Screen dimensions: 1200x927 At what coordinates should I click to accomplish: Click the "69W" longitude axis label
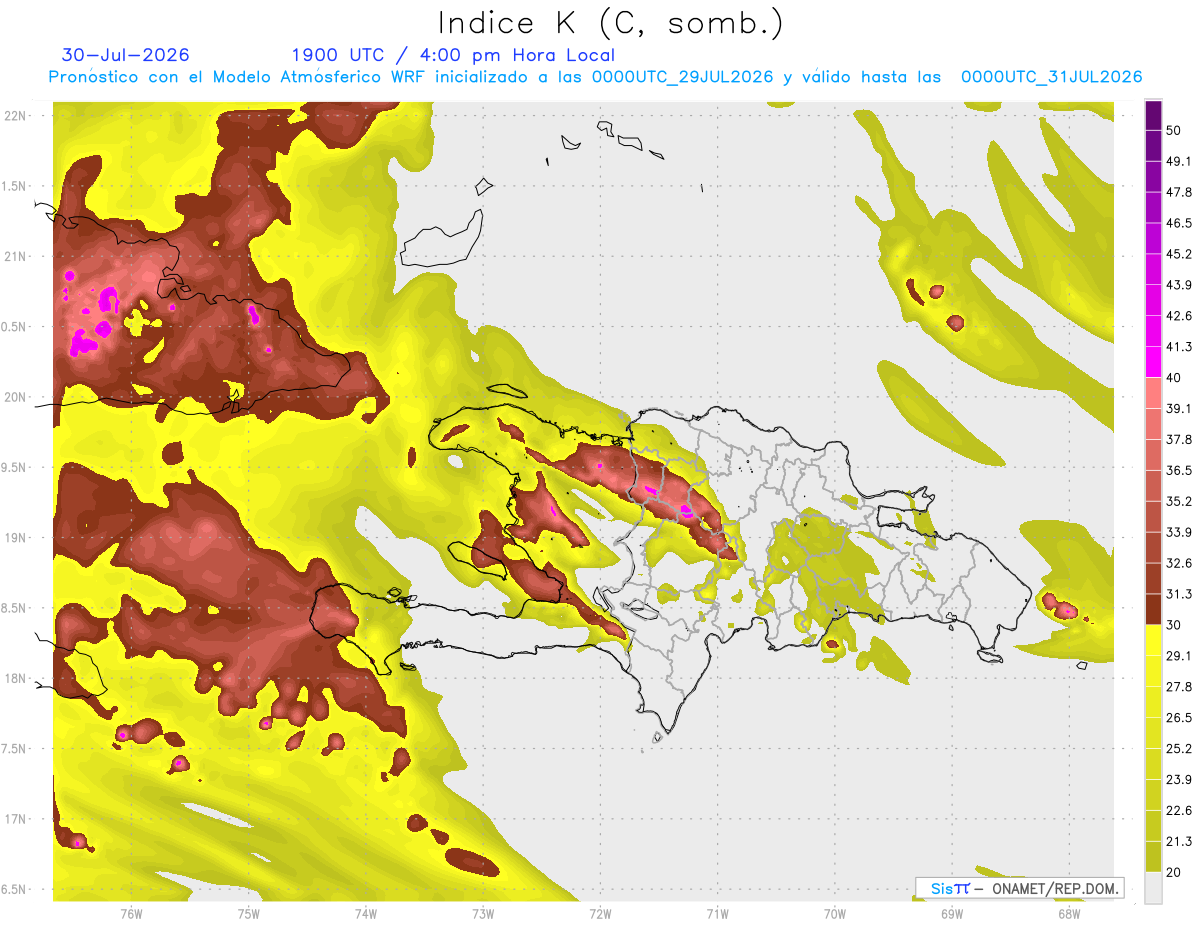point(952,913)
